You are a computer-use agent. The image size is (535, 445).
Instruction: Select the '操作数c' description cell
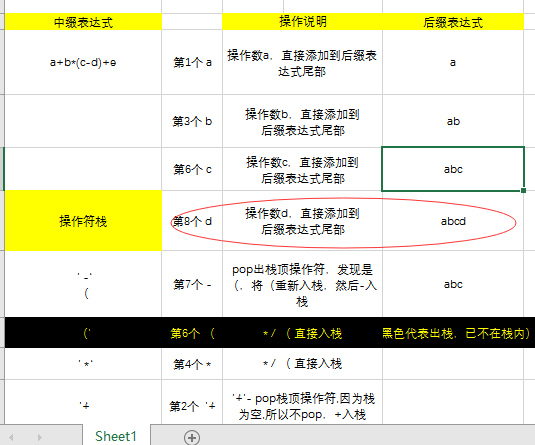coord(302,169)
